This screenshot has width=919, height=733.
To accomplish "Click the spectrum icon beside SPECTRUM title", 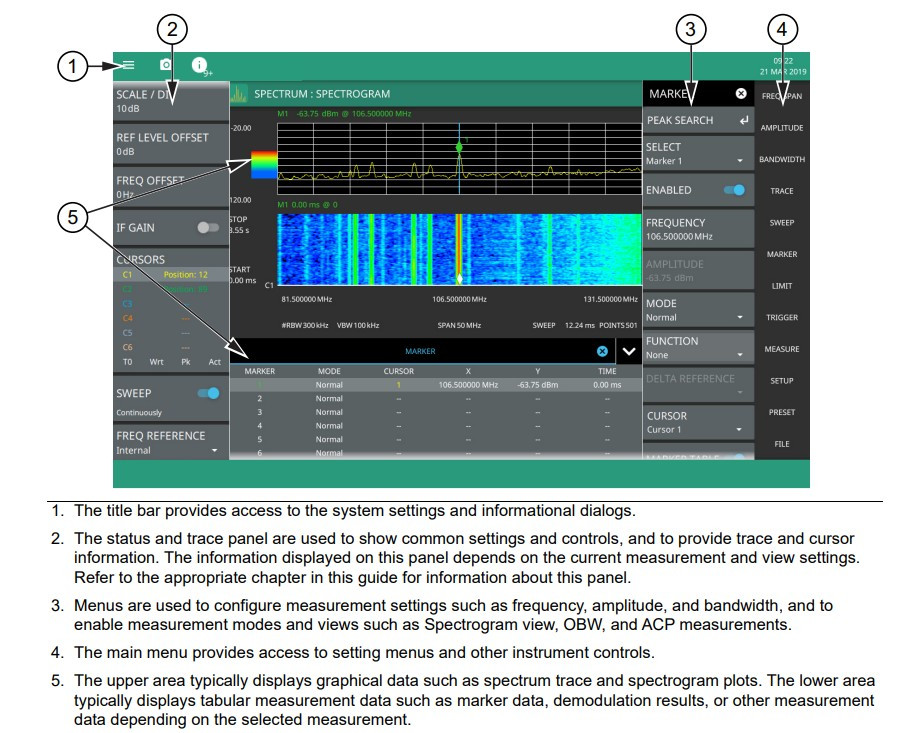I will [x=239, y=94].
